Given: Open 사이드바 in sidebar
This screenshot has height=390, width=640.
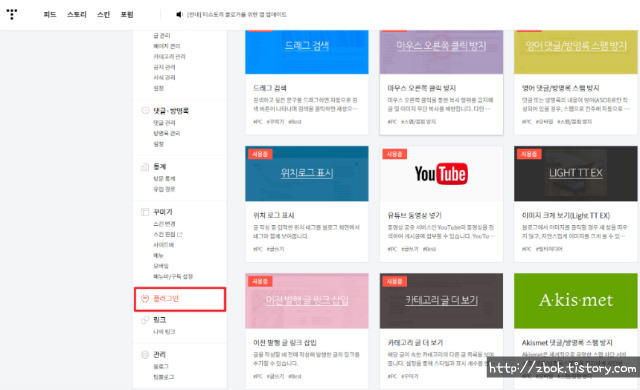Looking at the screenshot, I should (x=163, y=245).
